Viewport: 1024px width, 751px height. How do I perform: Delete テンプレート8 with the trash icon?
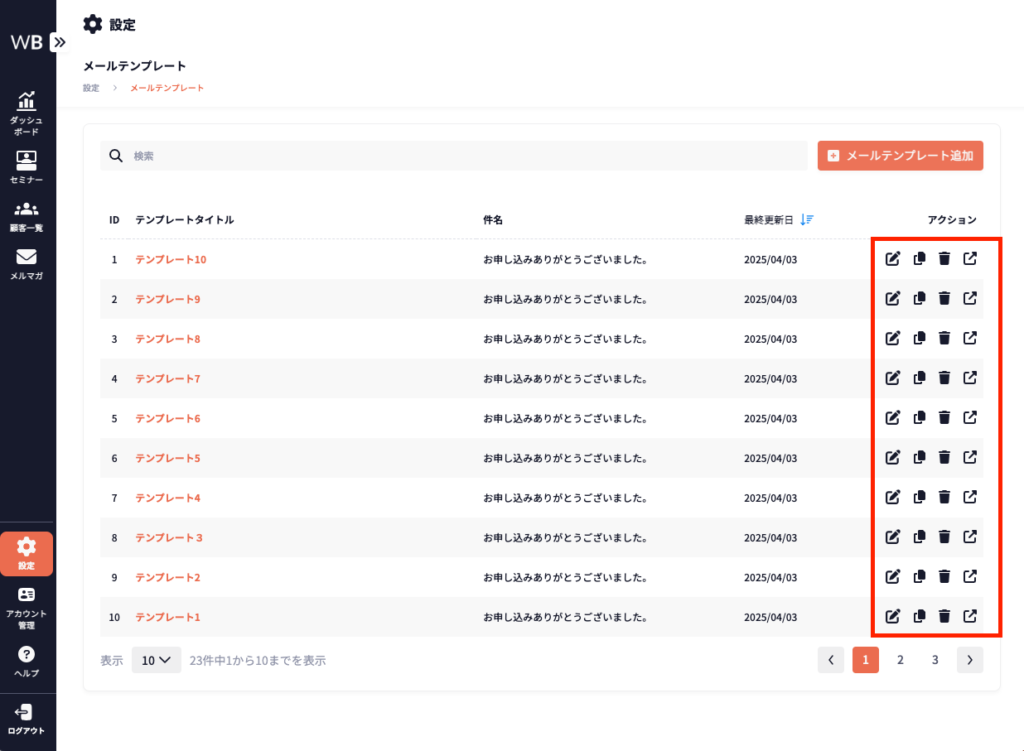944,338
